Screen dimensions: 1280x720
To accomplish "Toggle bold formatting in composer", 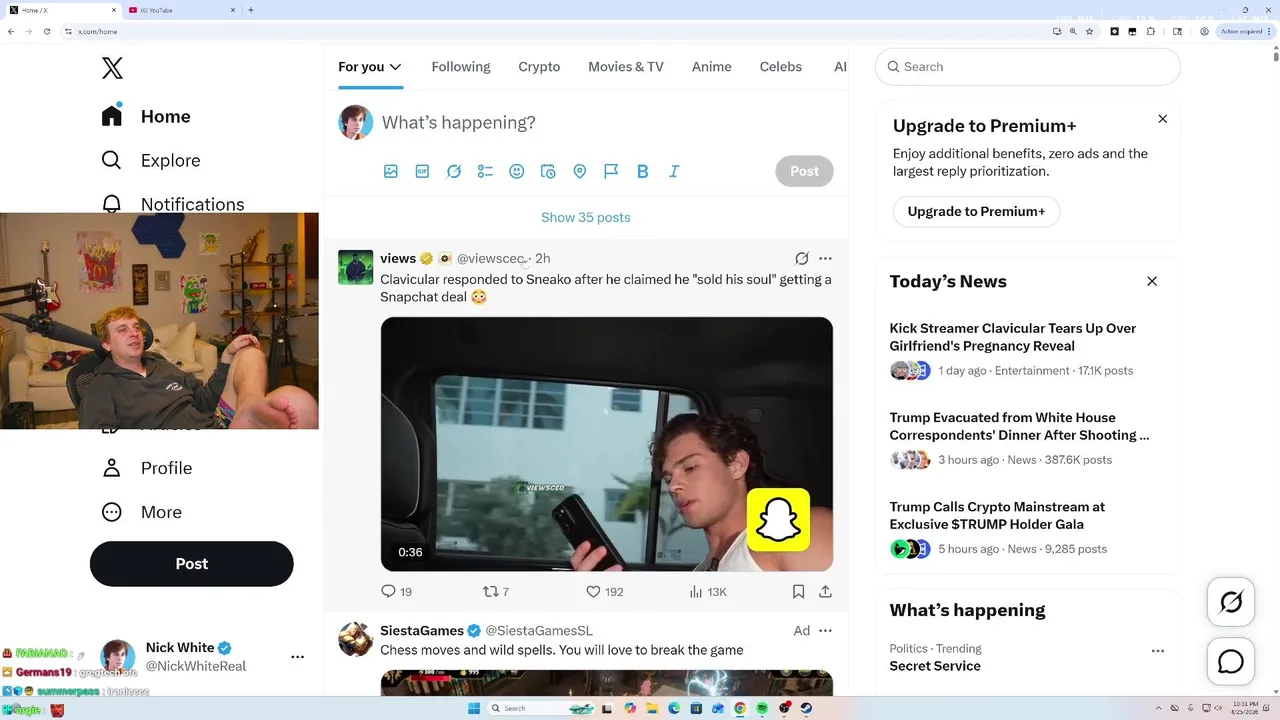I will point(643,171).
